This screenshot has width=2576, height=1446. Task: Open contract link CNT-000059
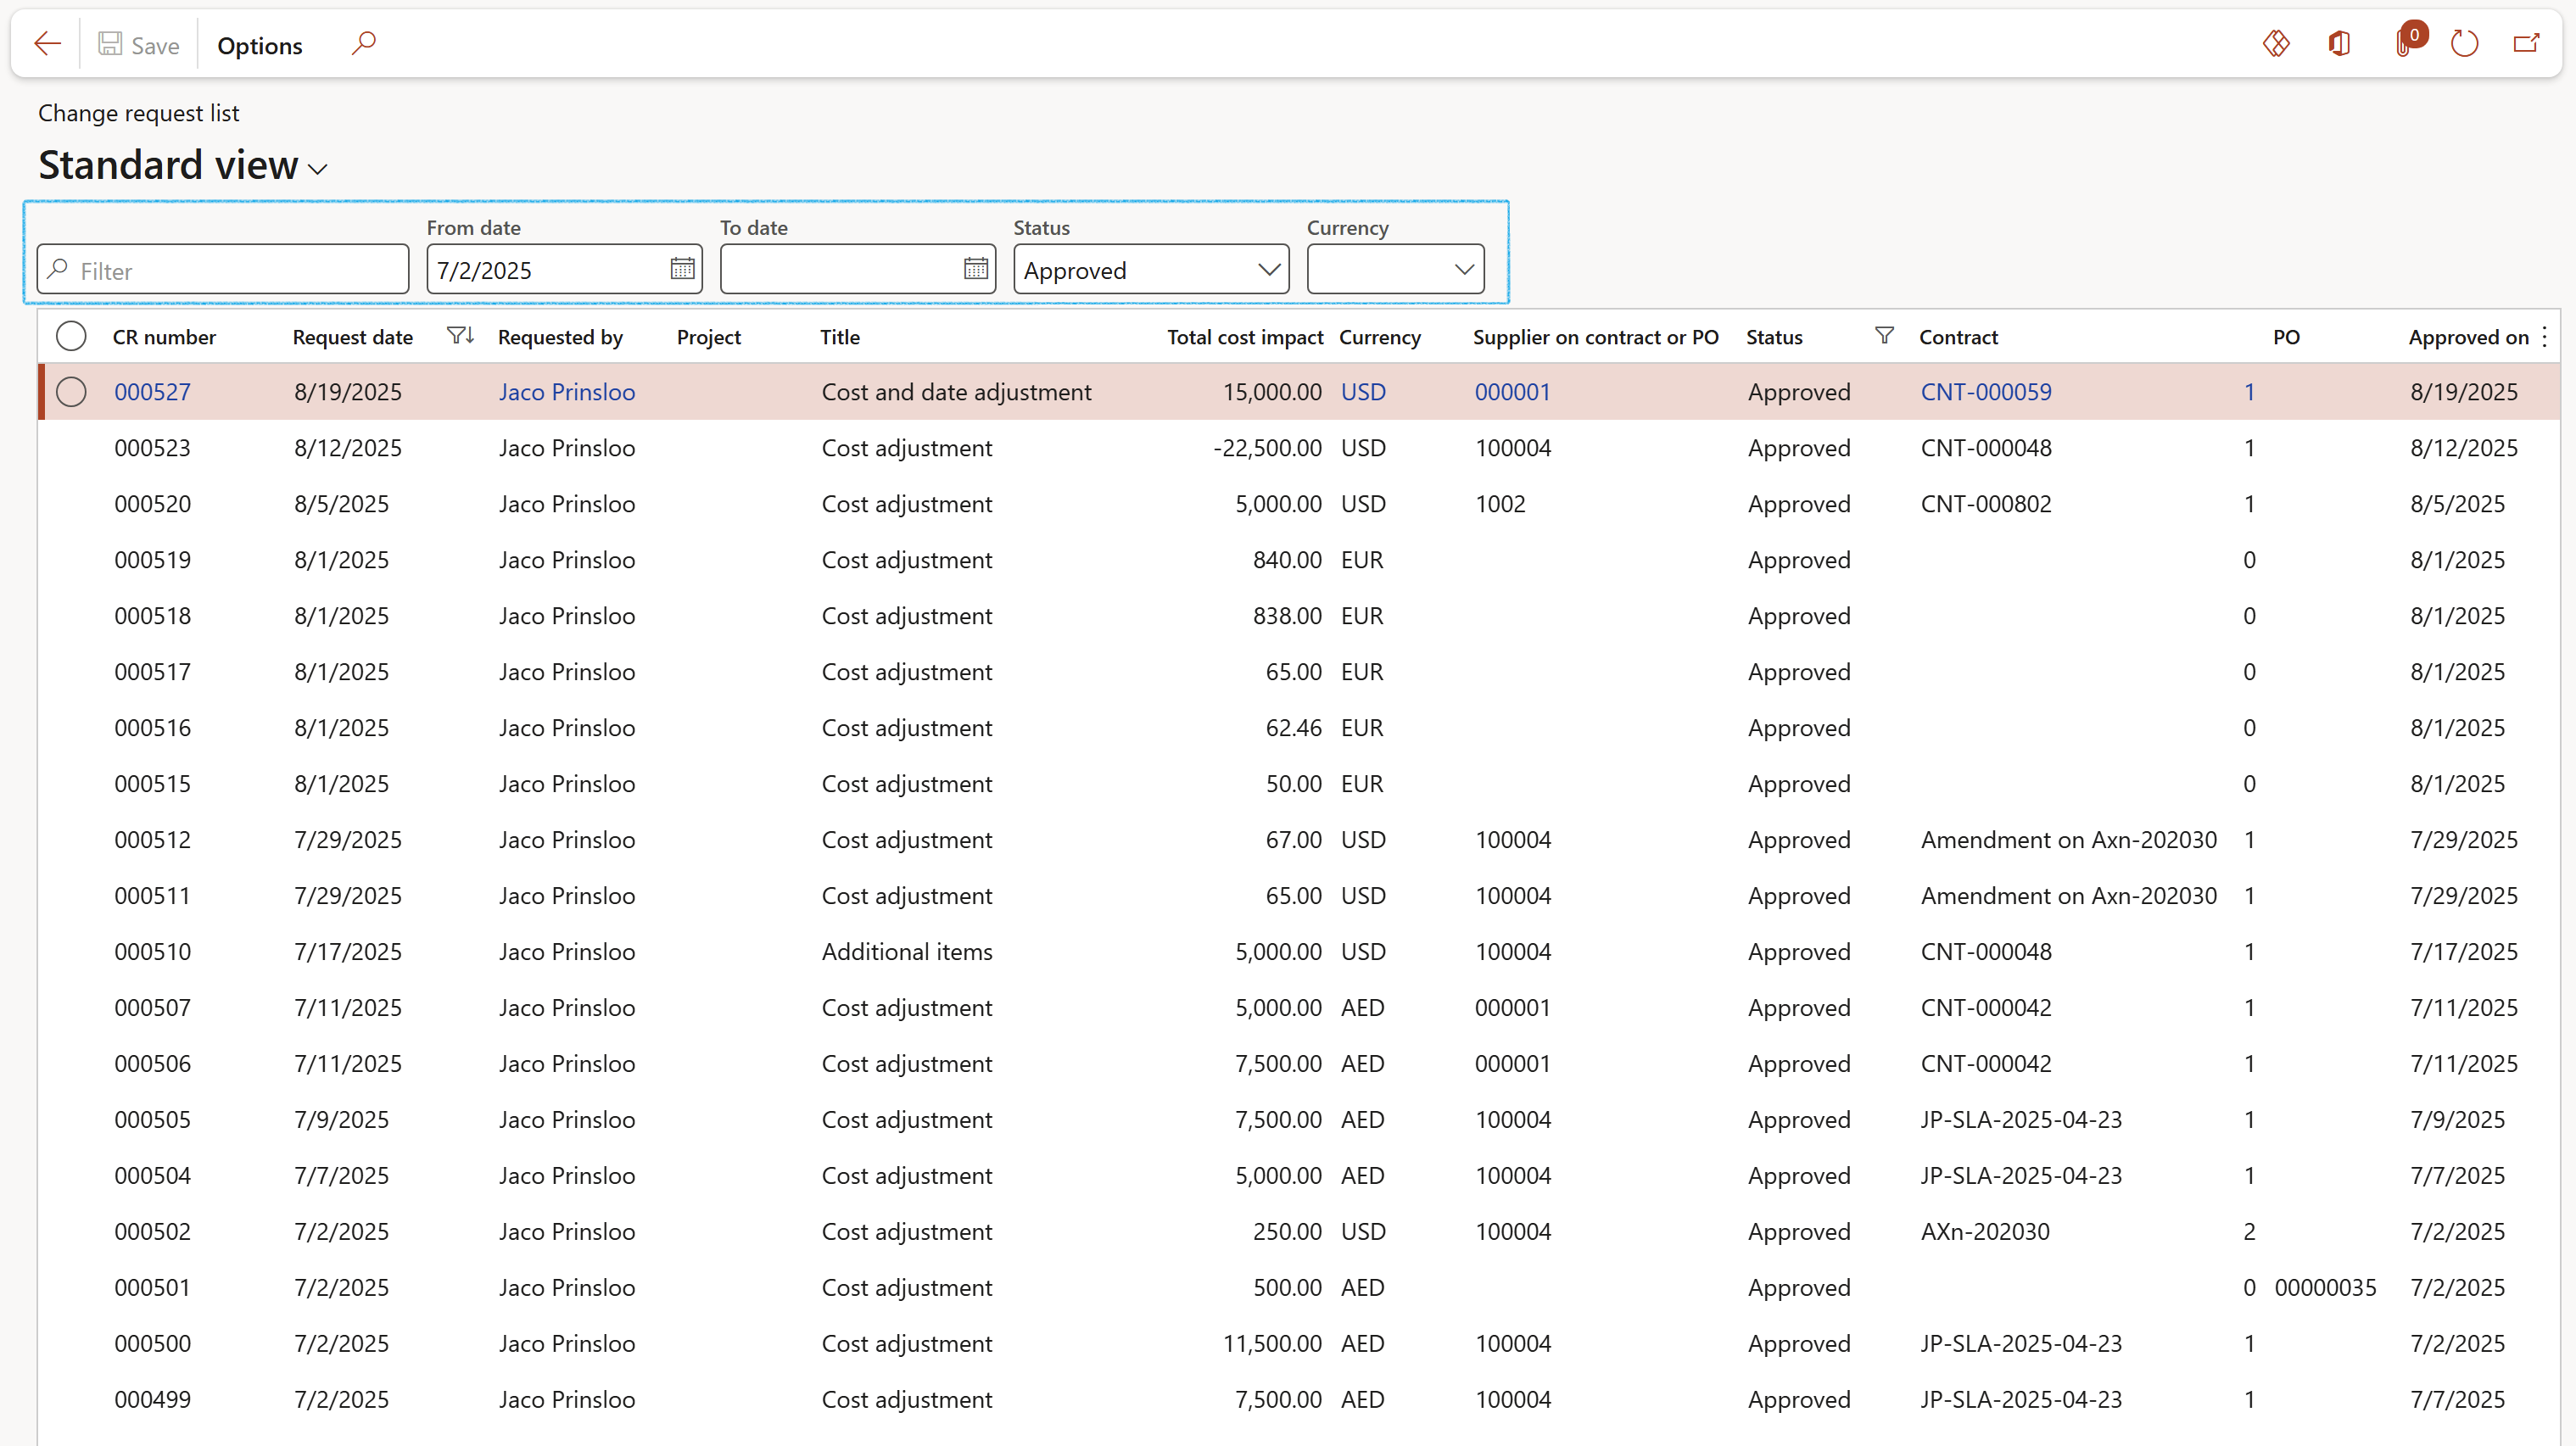(1985, 392)
